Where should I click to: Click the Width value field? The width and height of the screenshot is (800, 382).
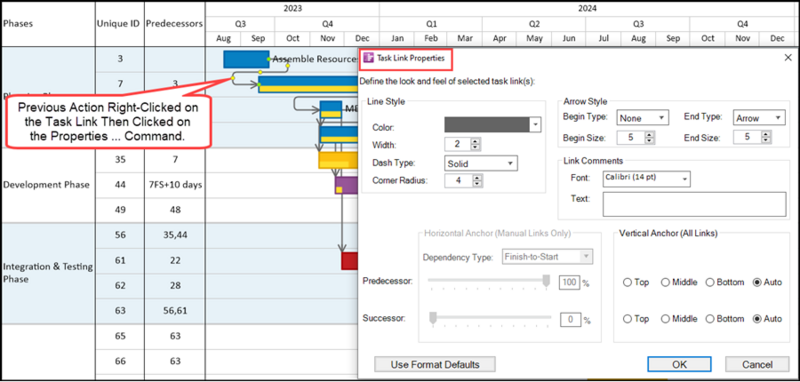coord(458,144)
